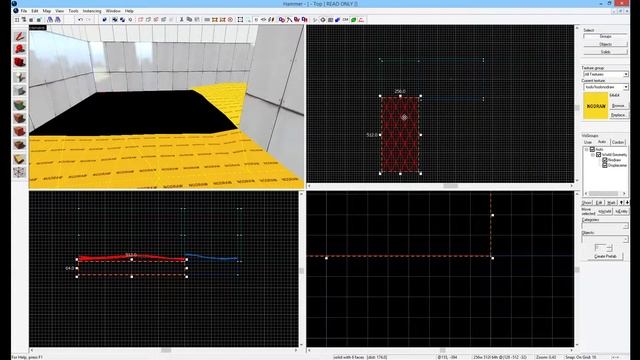Switch to the Auto visgroups tab
640x360 pixels.
(x=602, y=142)
